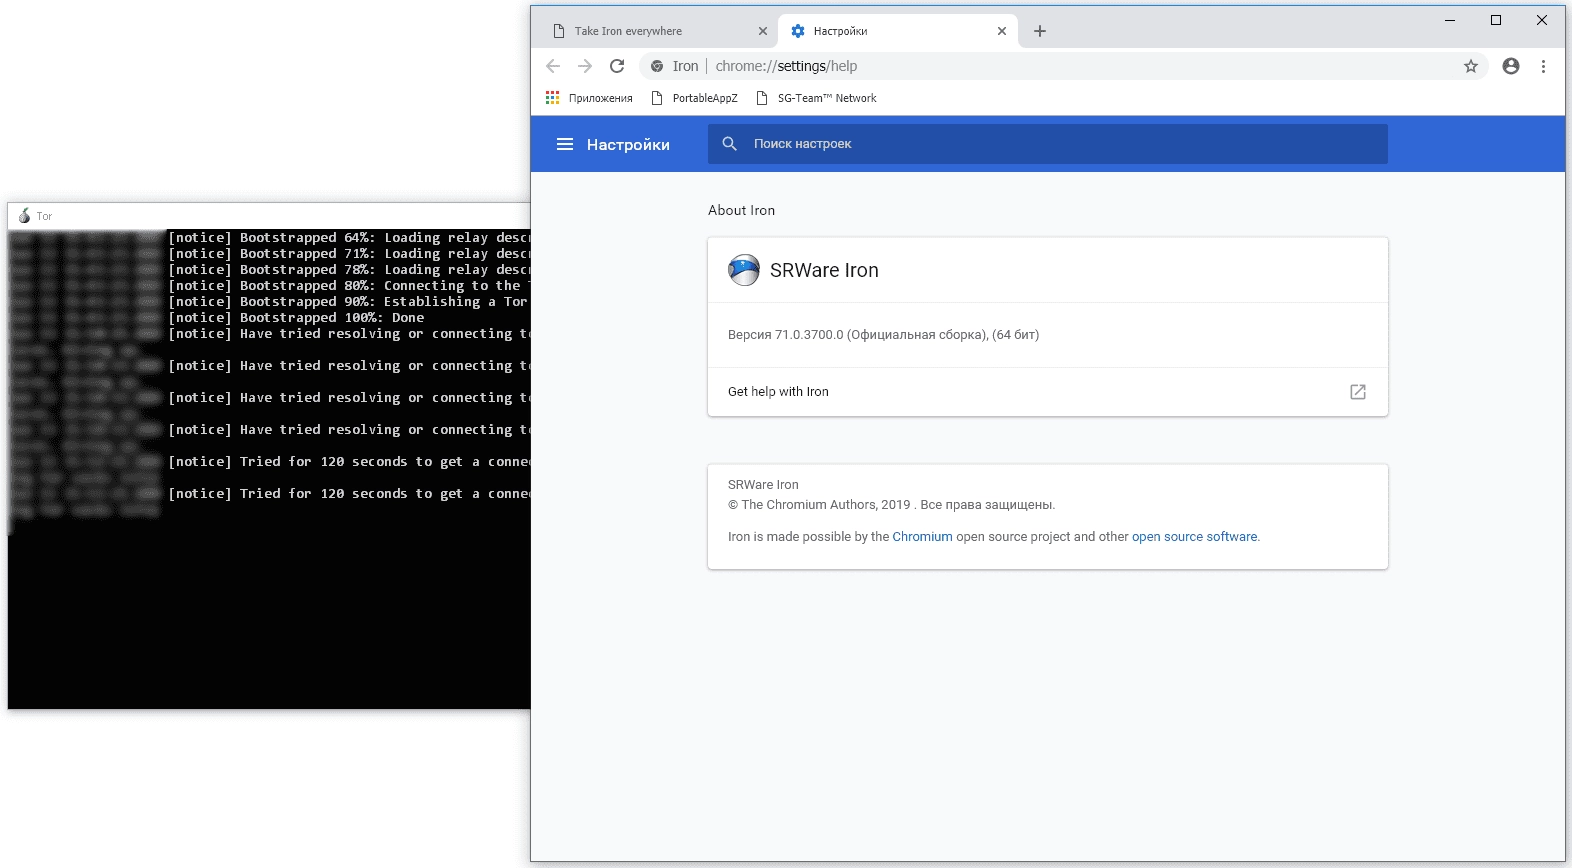This screenshot has height=868, width=1572.
Task: Click Bootstrapped 80% Connecting line in Tor
Action: [349, 286]
